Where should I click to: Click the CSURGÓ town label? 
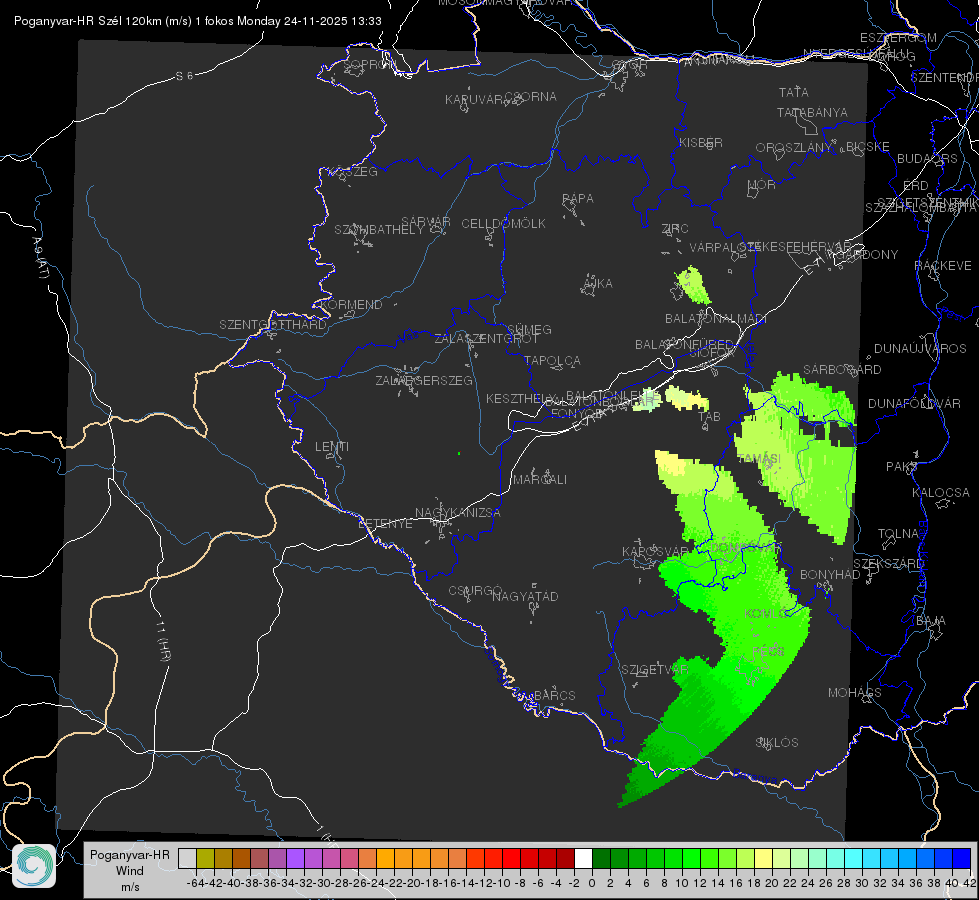[475, 591]
